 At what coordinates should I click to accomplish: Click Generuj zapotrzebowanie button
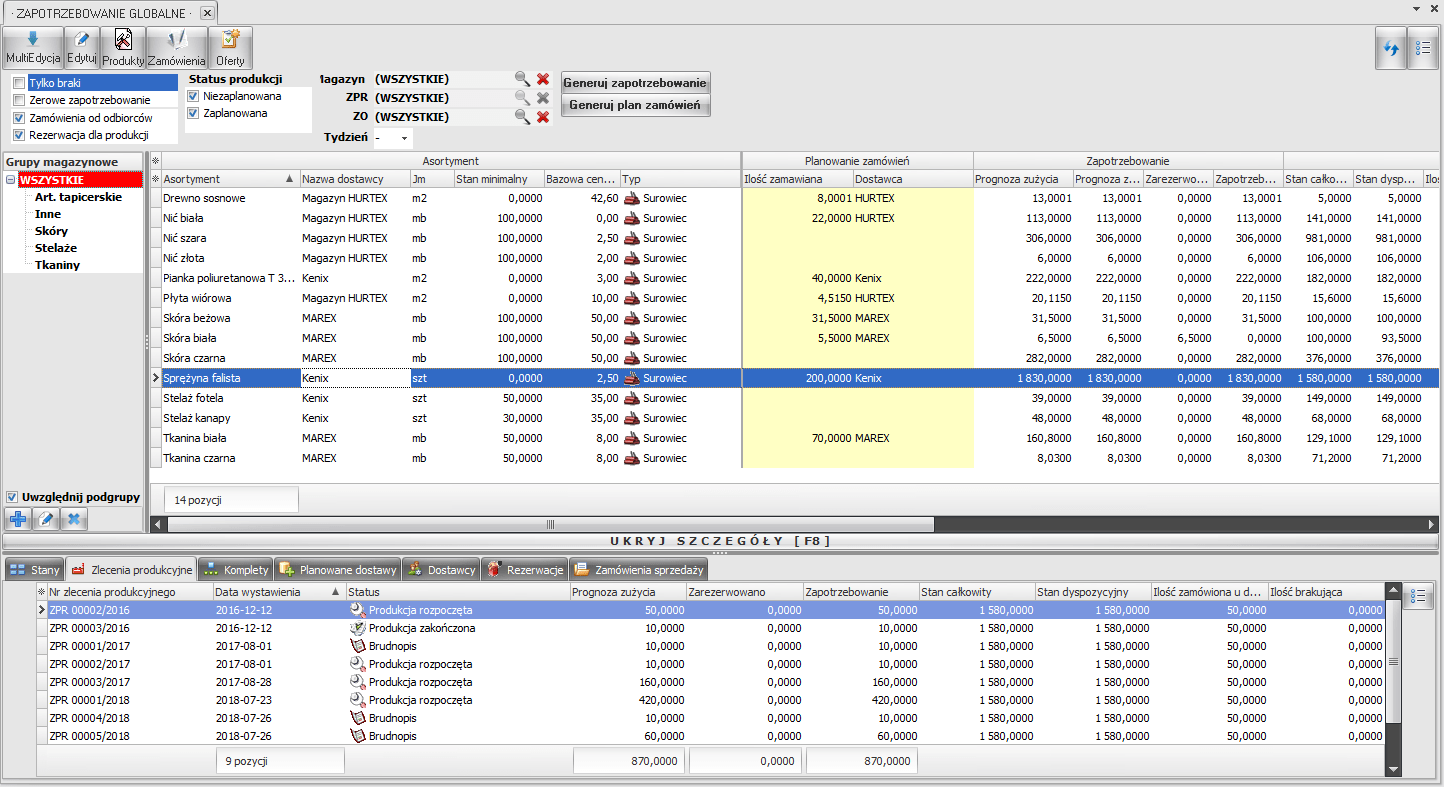coord(635,83)
